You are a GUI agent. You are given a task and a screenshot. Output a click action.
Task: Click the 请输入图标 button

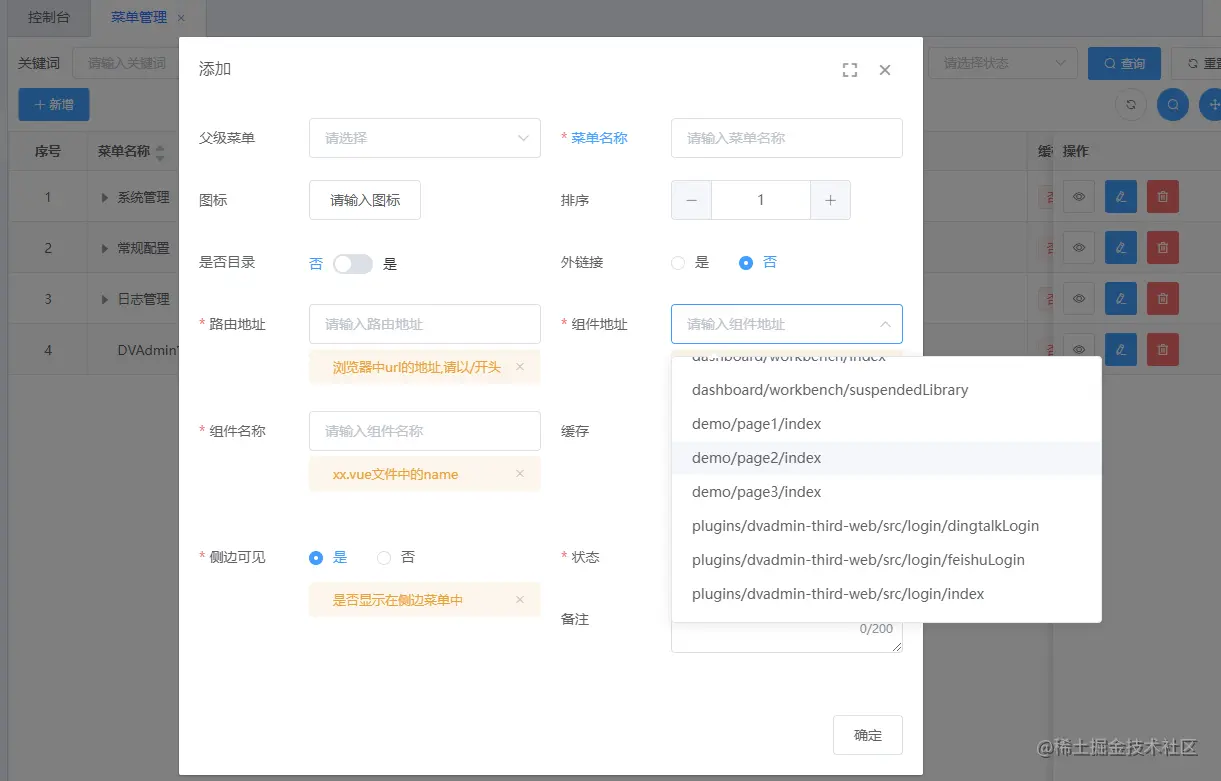coord(365,200)
